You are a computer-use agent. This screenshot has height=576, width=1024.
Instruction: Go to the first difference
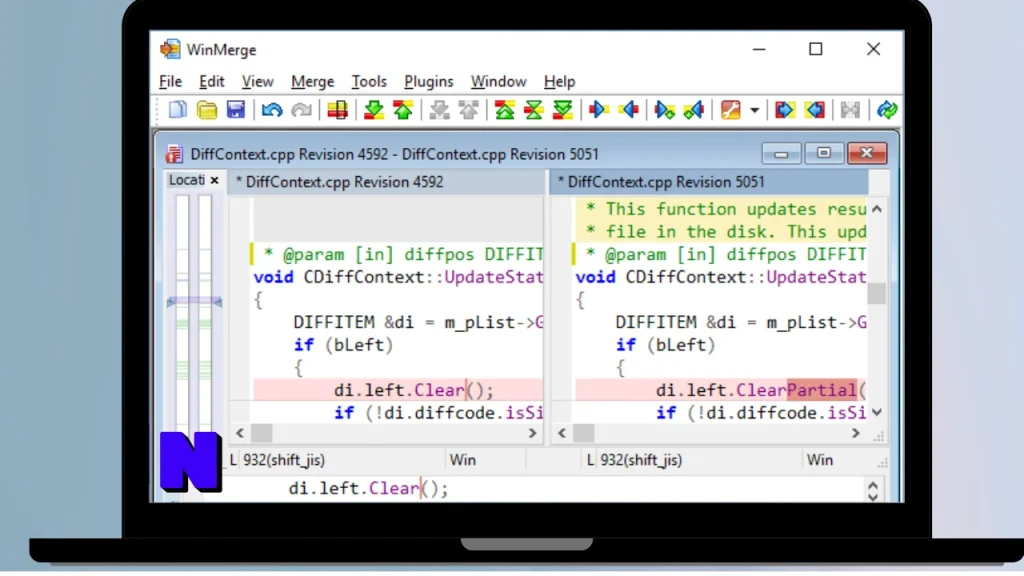point(505,110)
